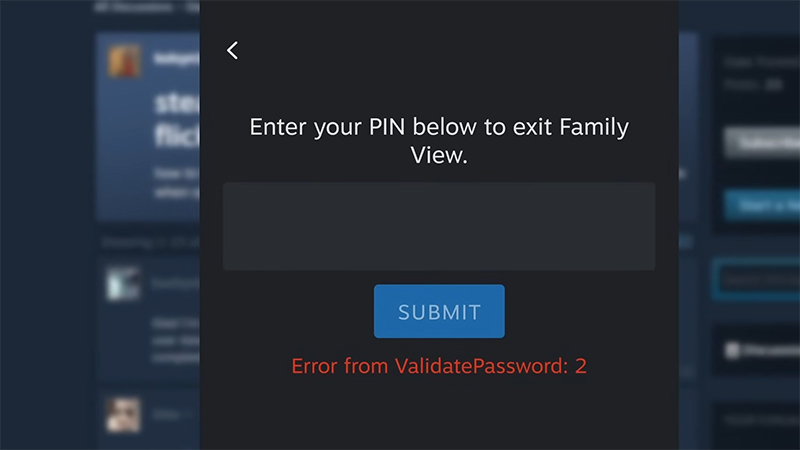Click the blurred bright blue sidebar button
The width and height of the screenshot is (800, 450).
tap(760, 205)
